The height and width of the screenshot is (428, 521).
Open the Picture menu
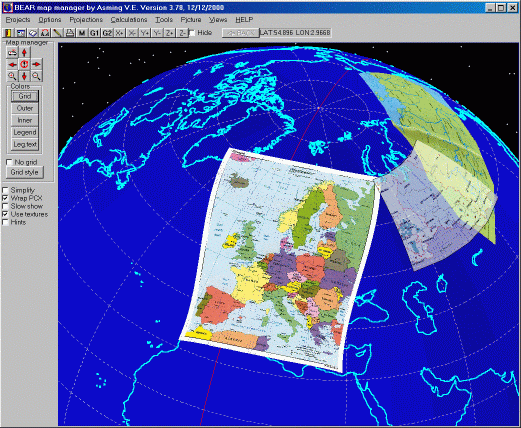tap(191, 20)
